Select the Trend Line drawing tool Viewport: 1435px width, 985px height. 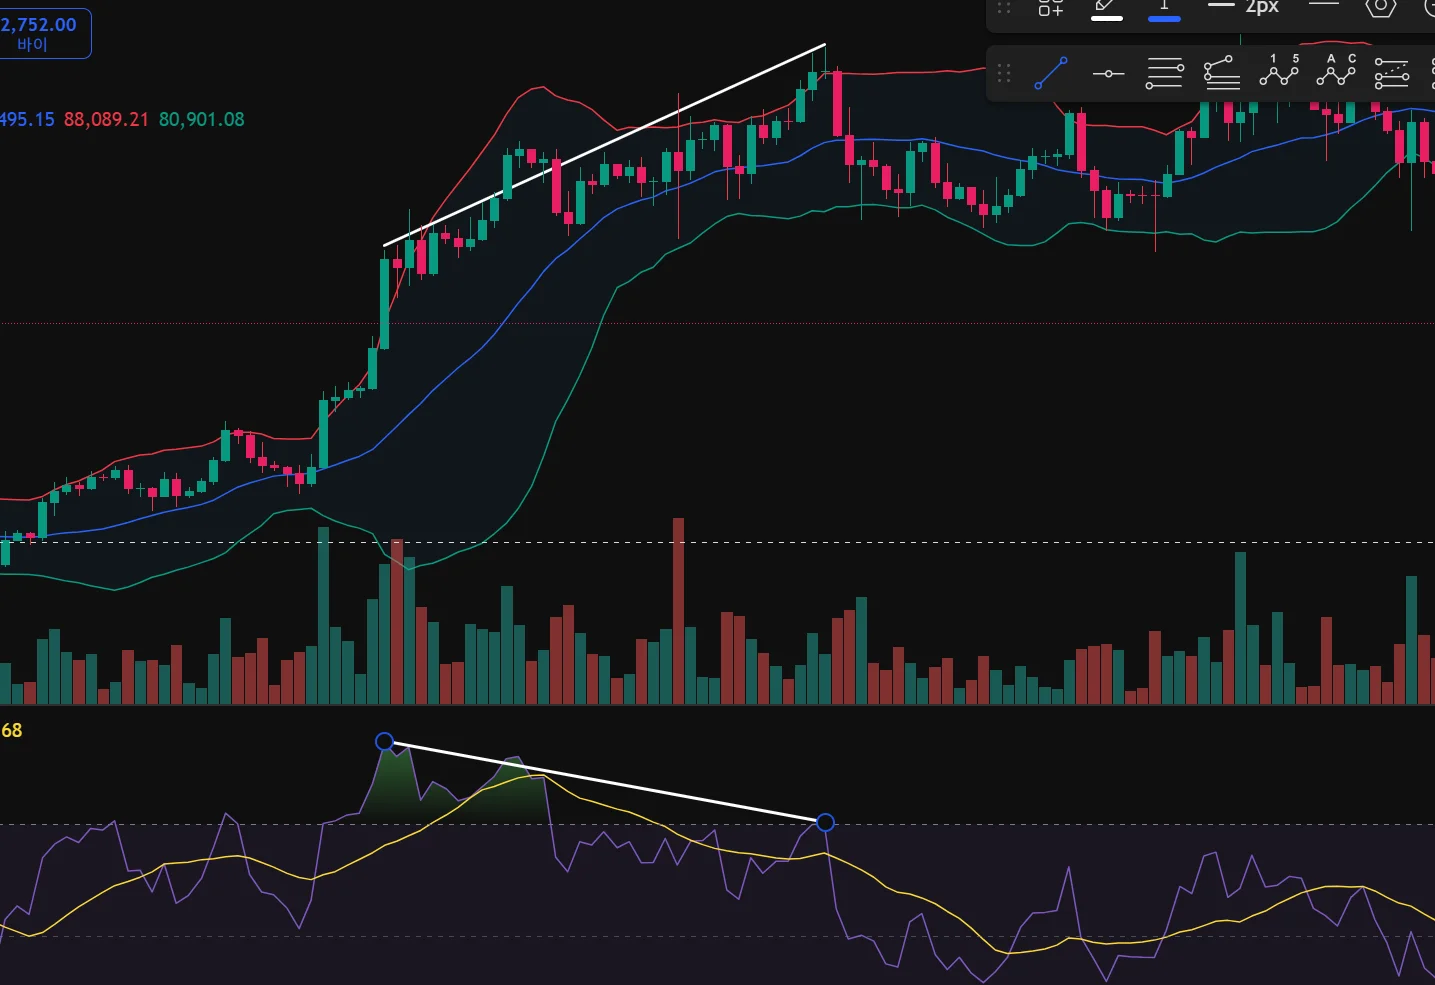click(x=1051, y=73)
